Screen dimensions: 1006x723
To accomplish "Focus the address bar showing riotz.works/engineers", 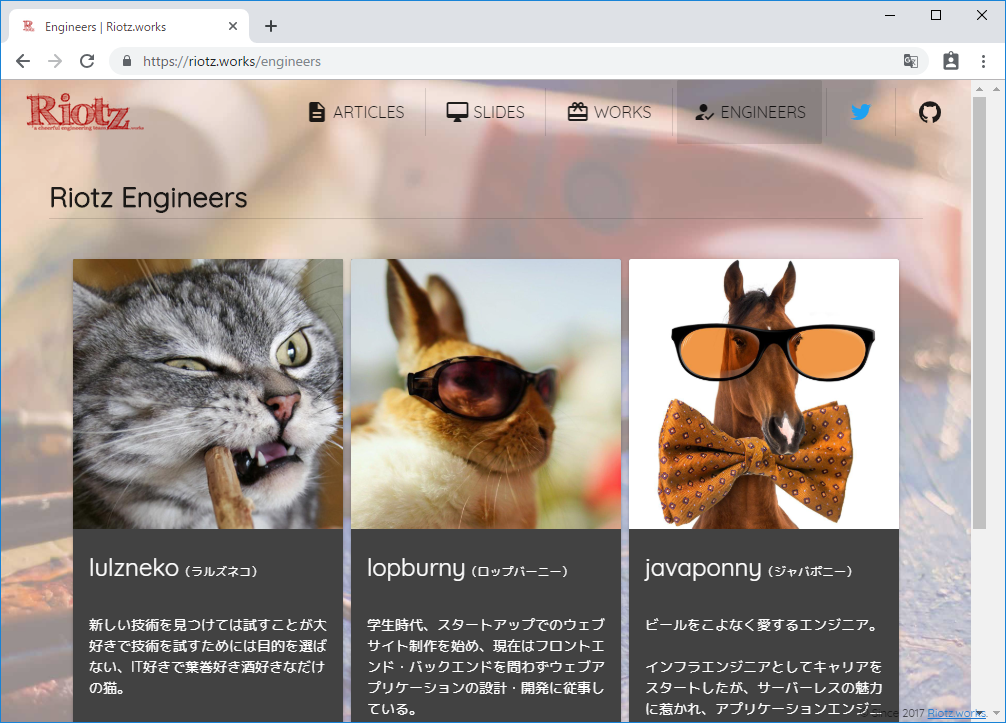I will [x=518, y=61].
